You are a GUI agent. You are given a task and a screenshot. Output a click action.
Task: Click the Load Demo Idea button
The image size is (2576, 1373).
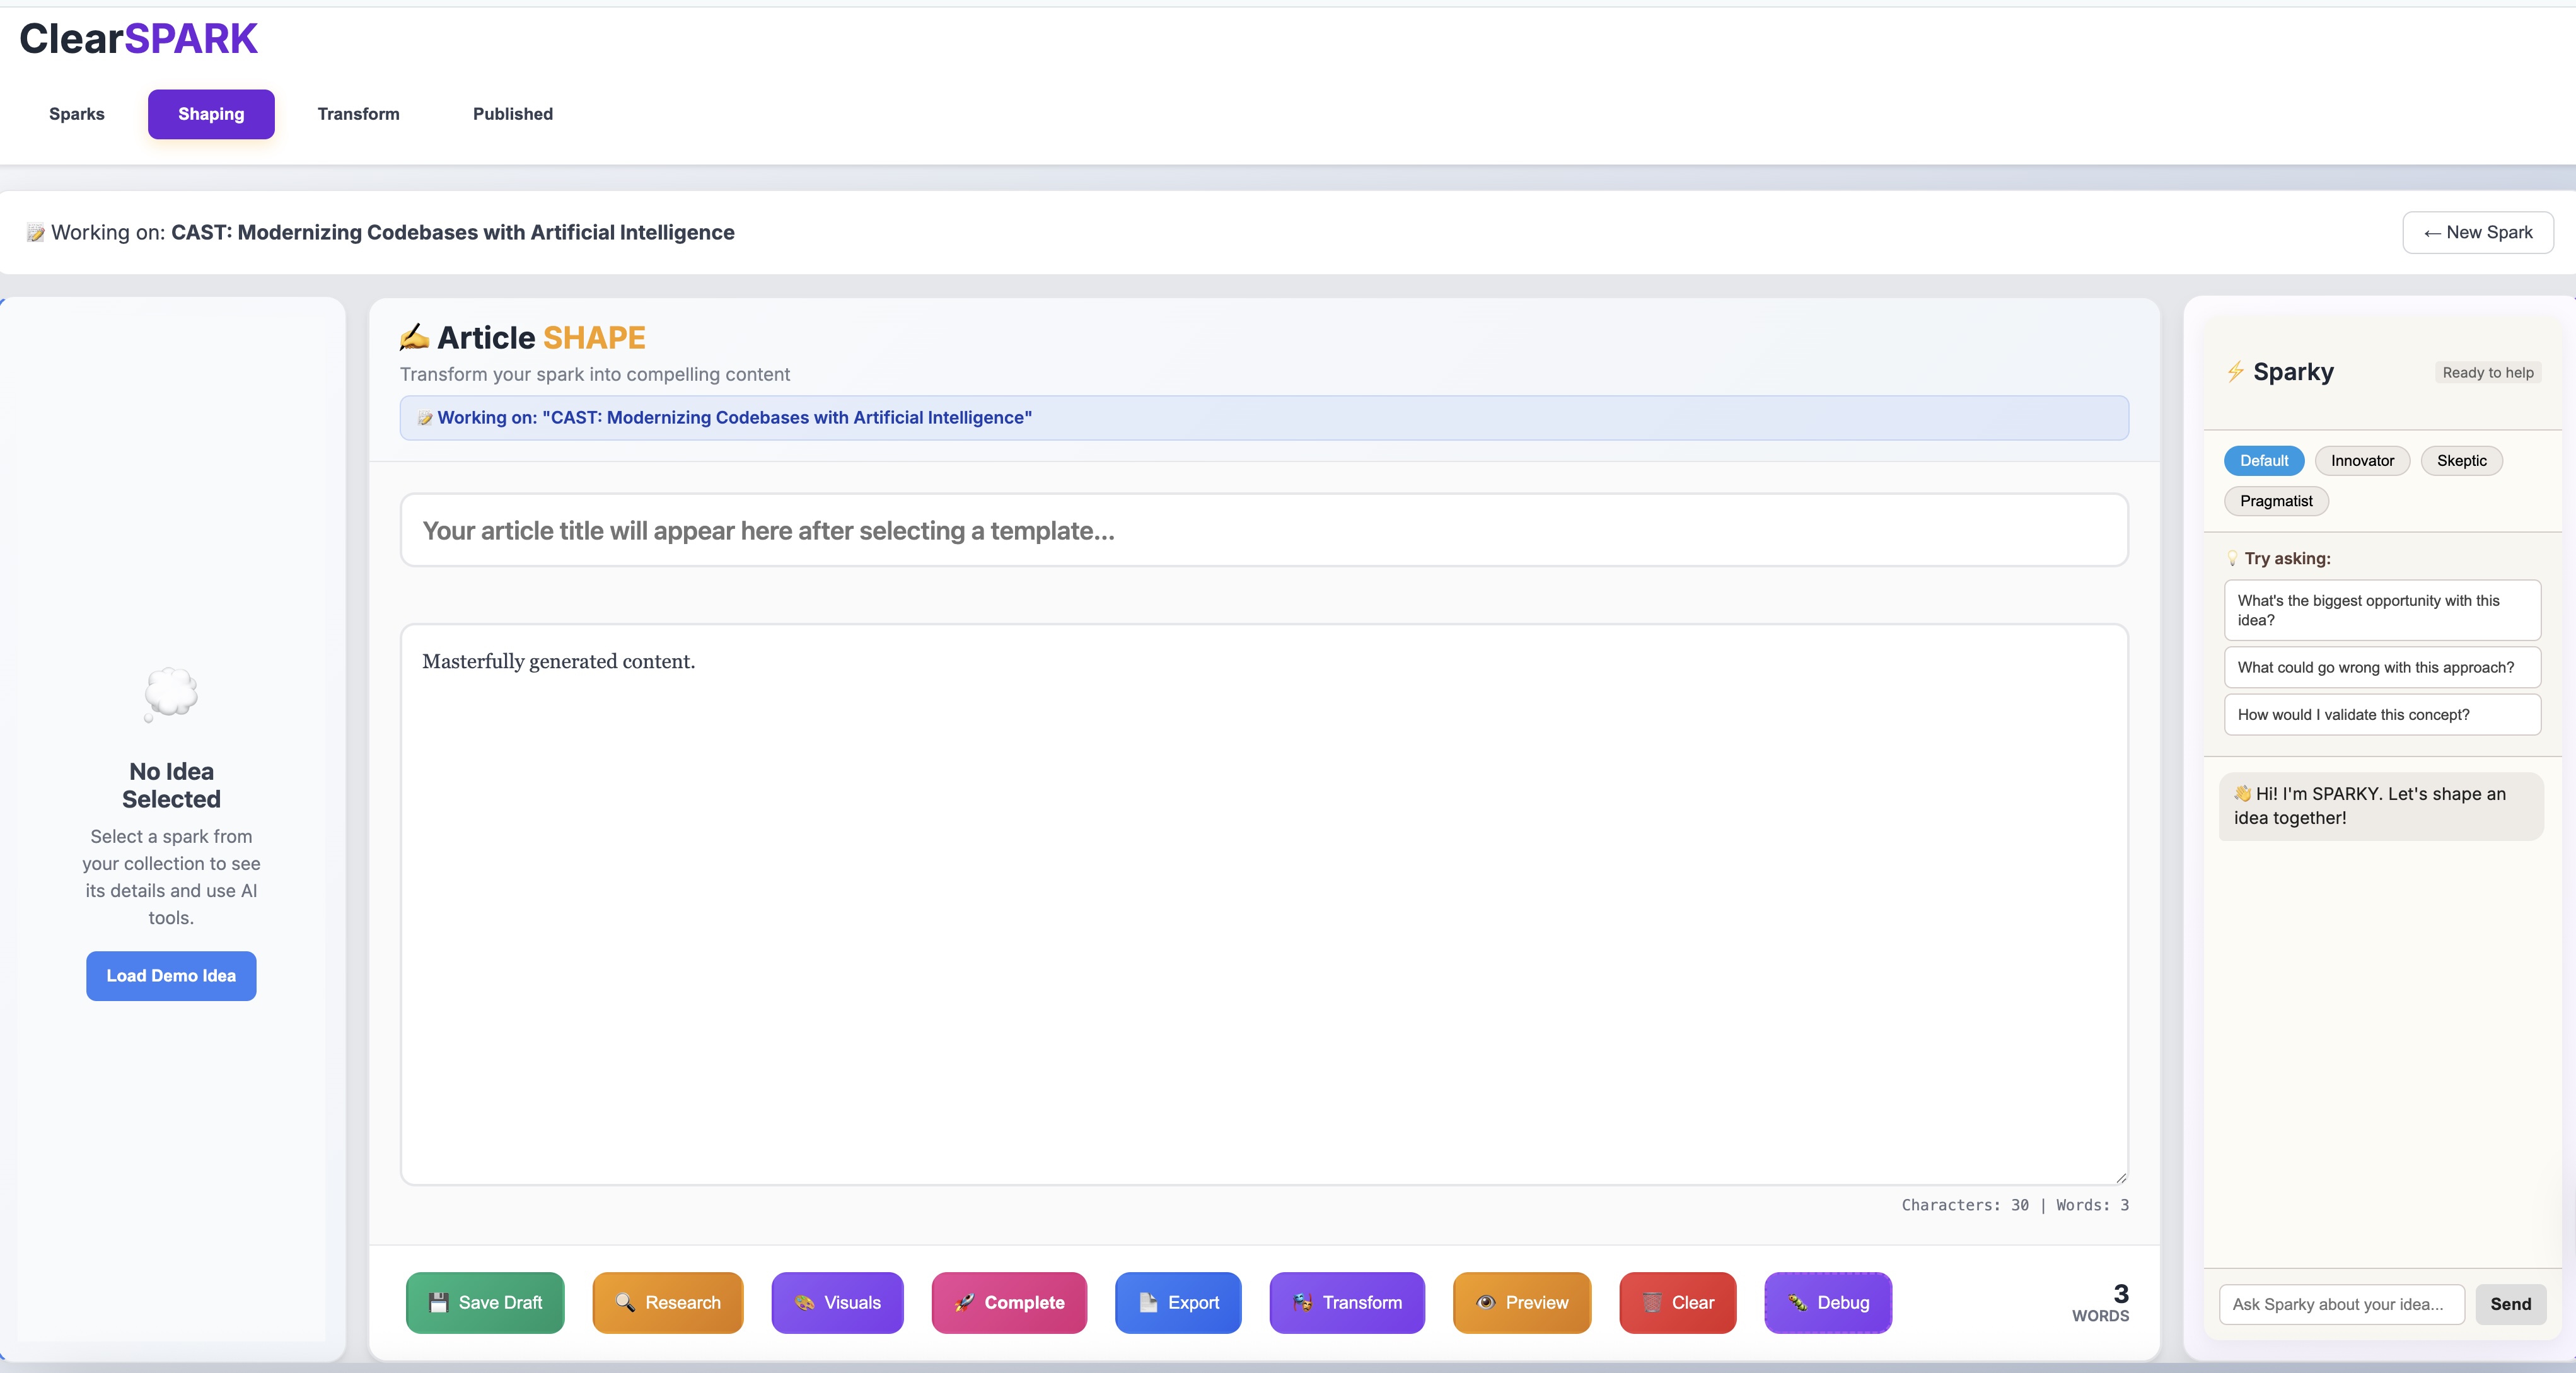tap(171, 976)
